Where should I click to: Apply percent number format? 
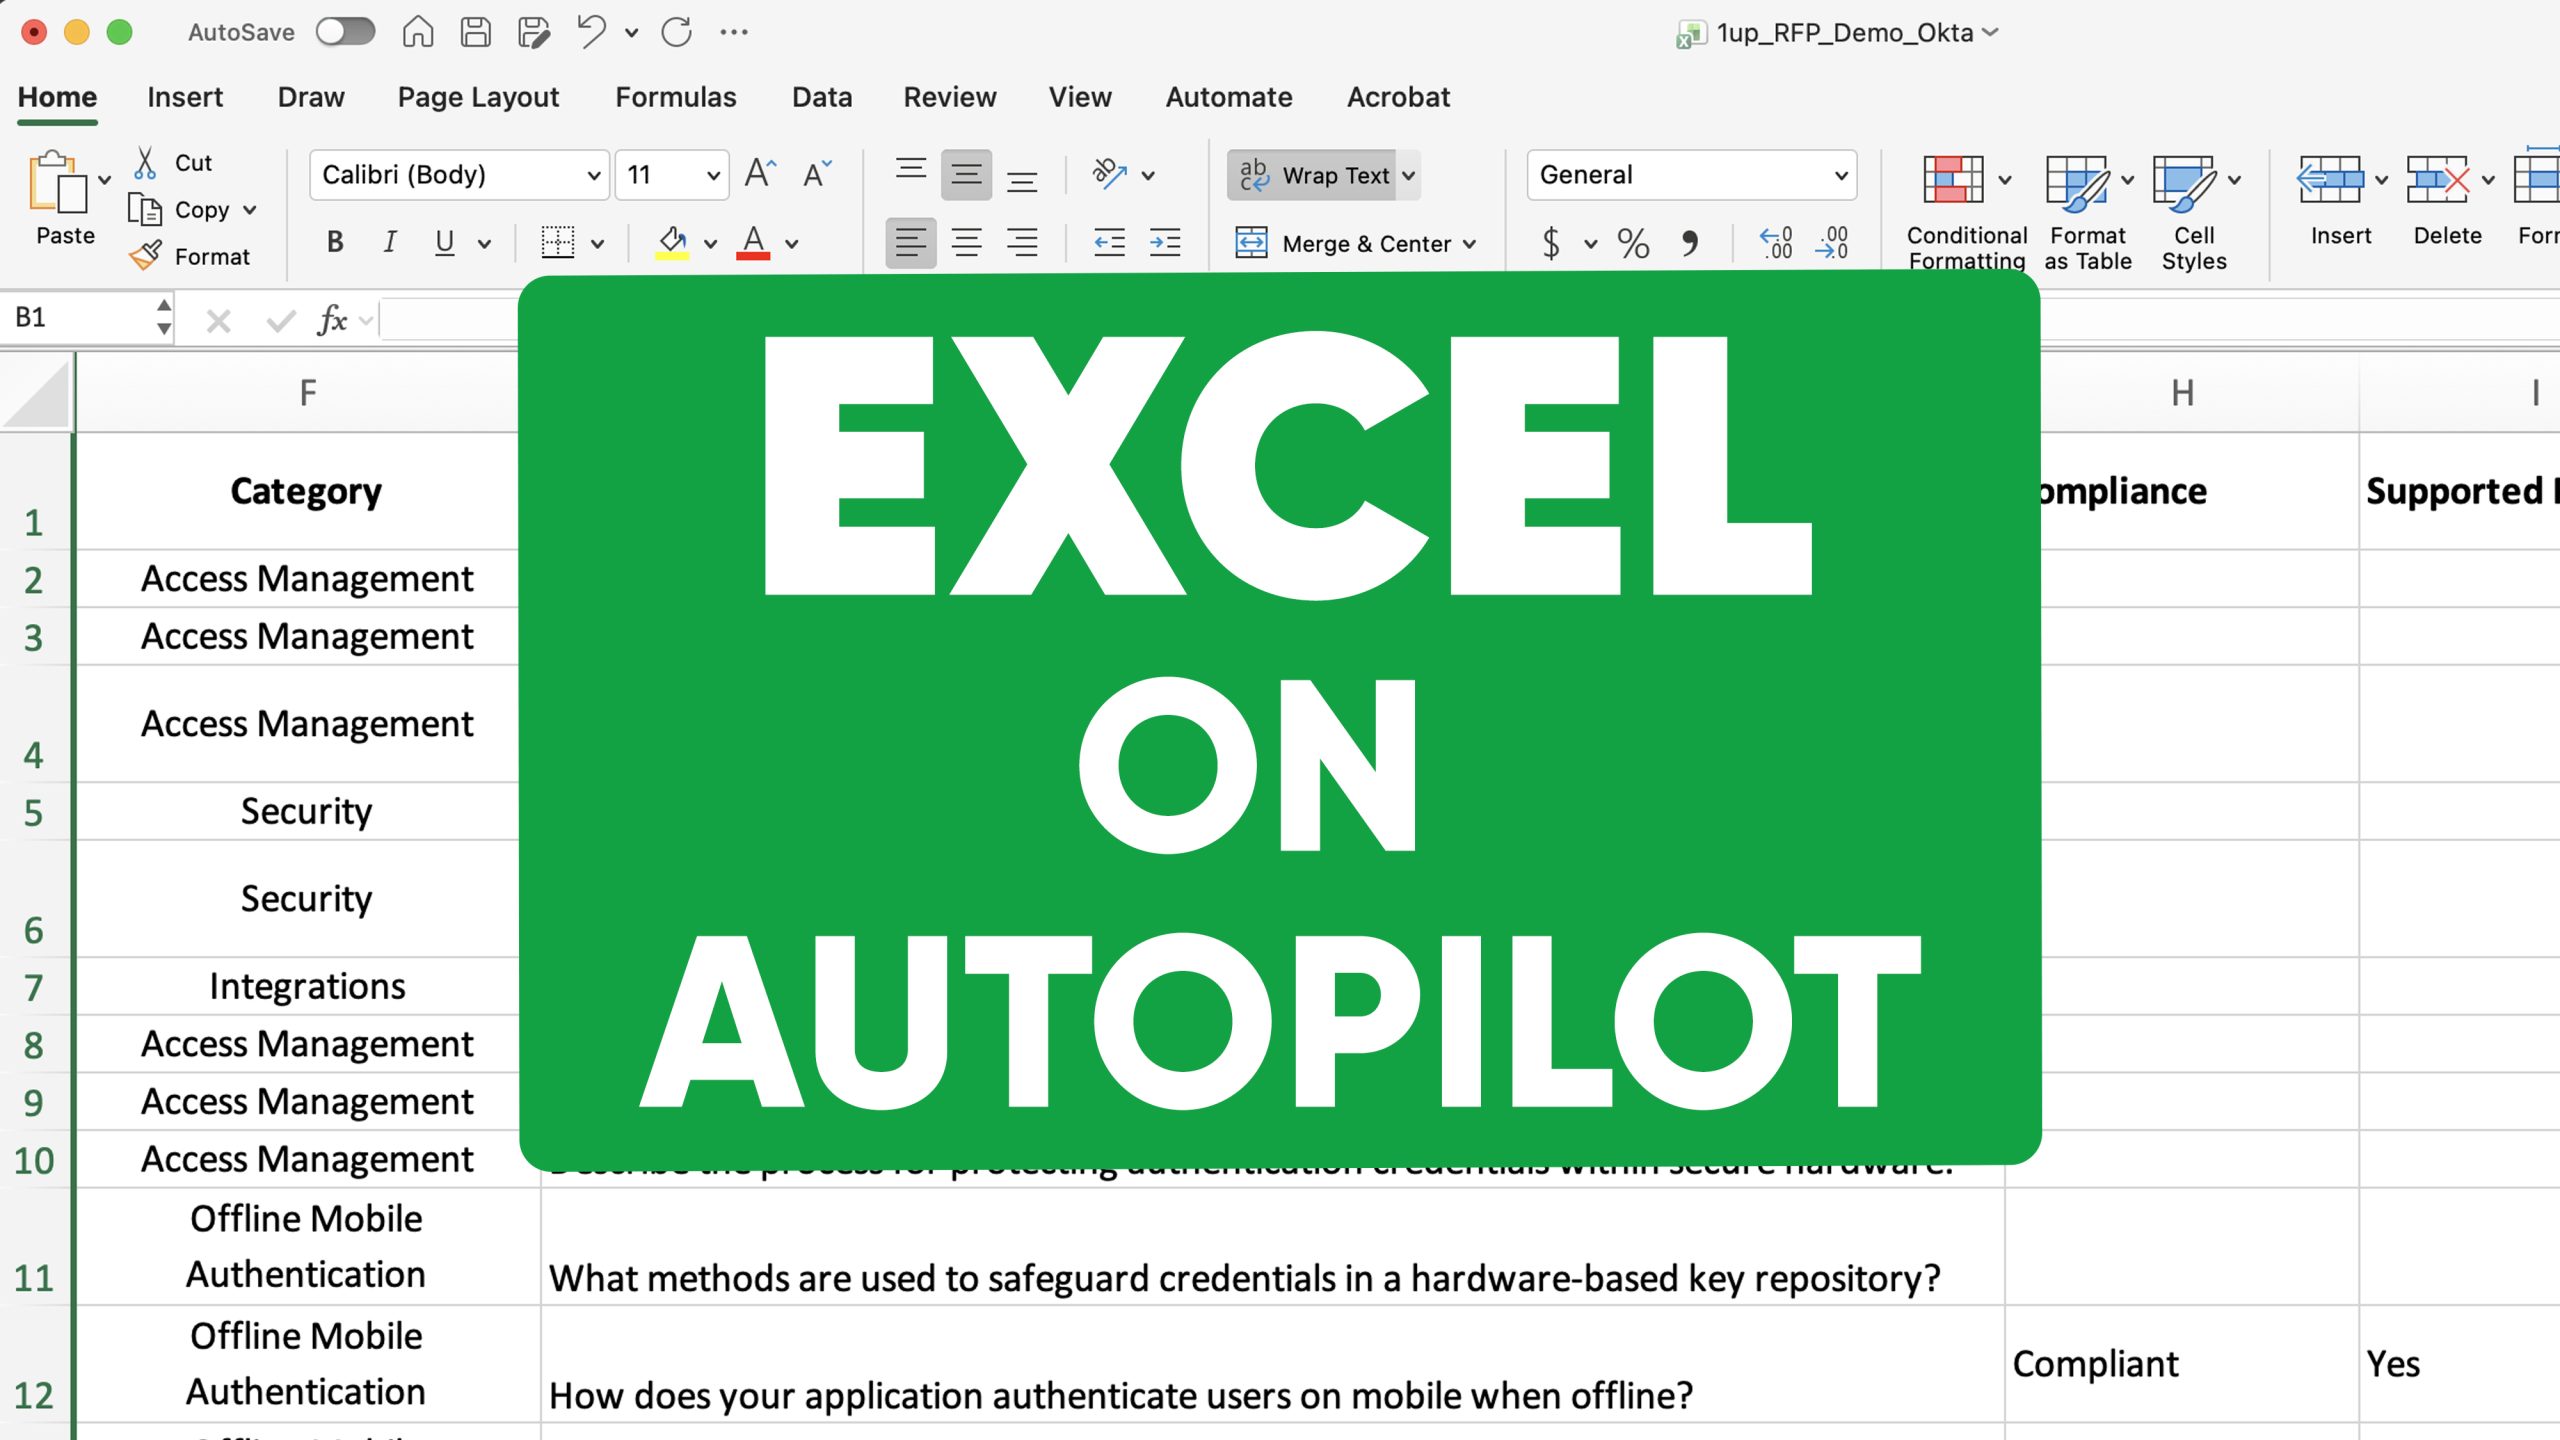coord(1633,242)
